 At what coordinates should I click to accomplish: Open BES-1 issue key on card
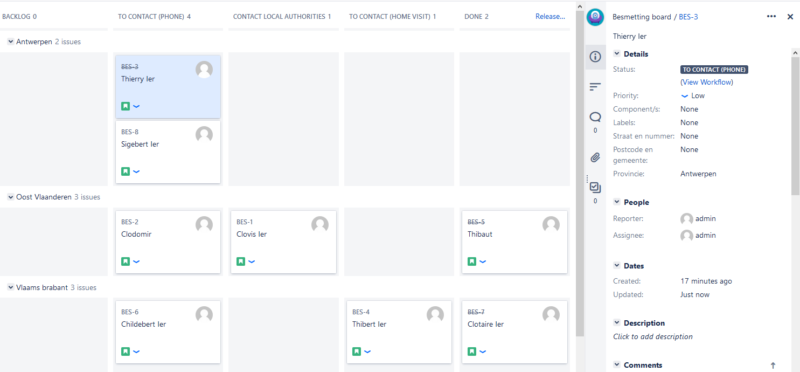(x=245, y=222)
